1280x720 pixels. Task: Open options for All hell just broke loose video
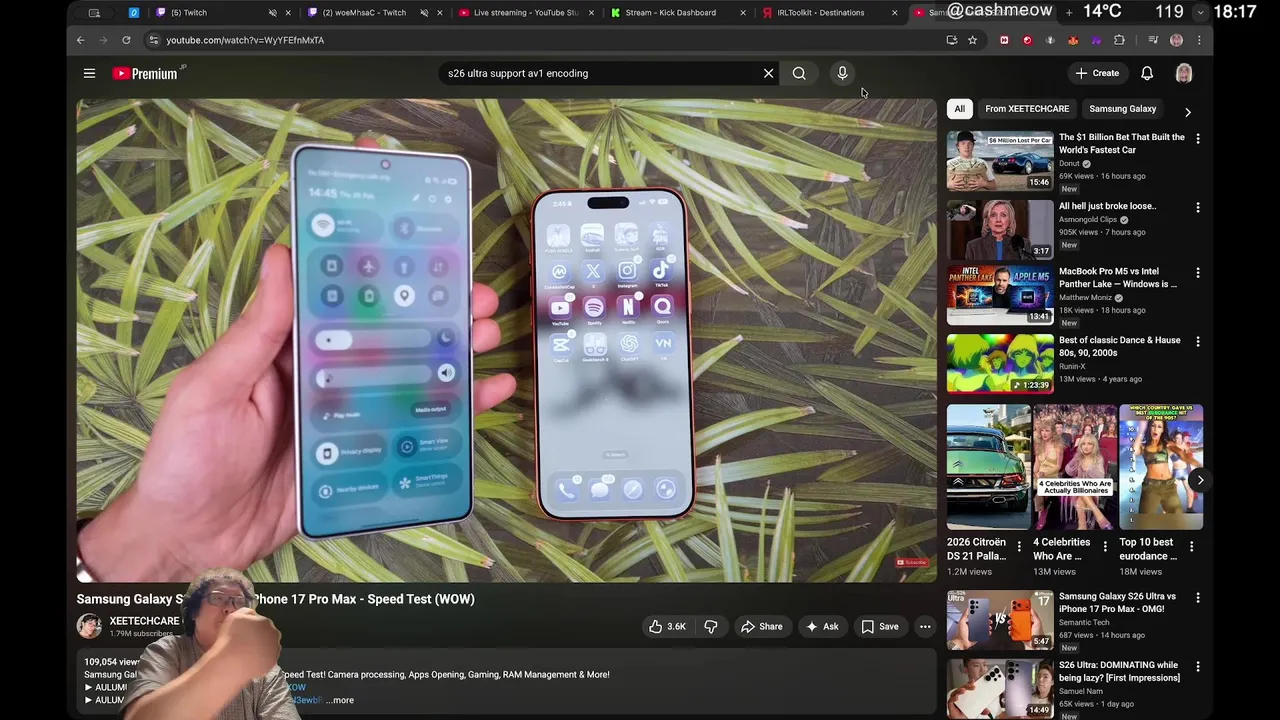point(1198,208)
